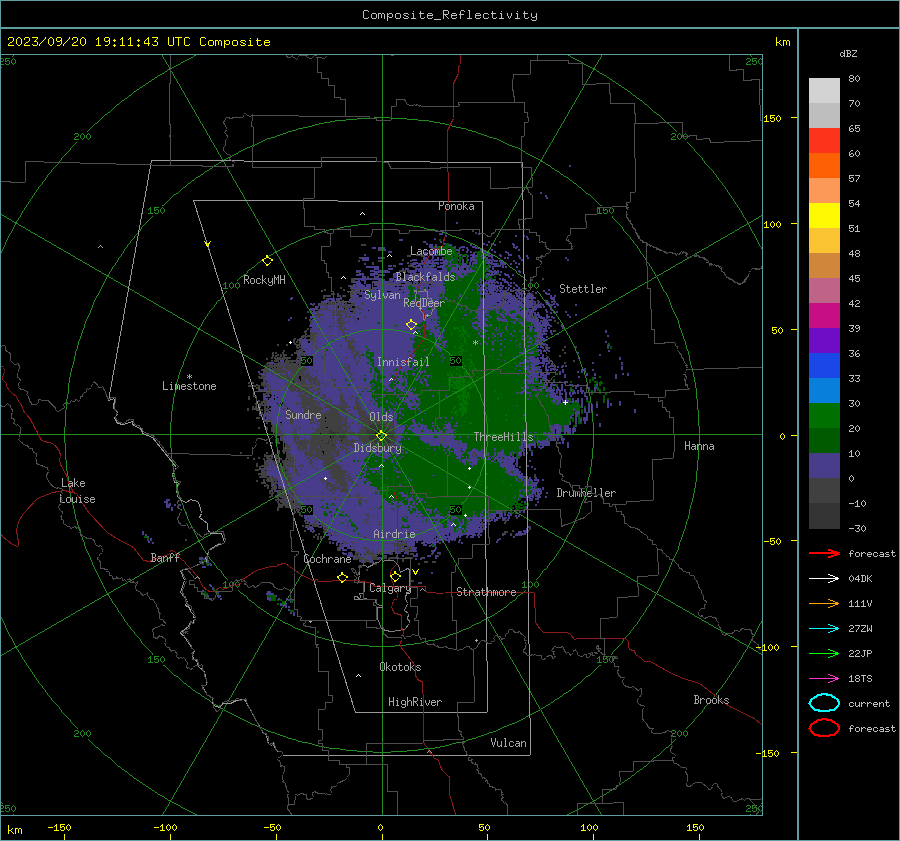
Task: Click the yellow diamond marker near RockyMH
Action: click(x=267, y=261)
